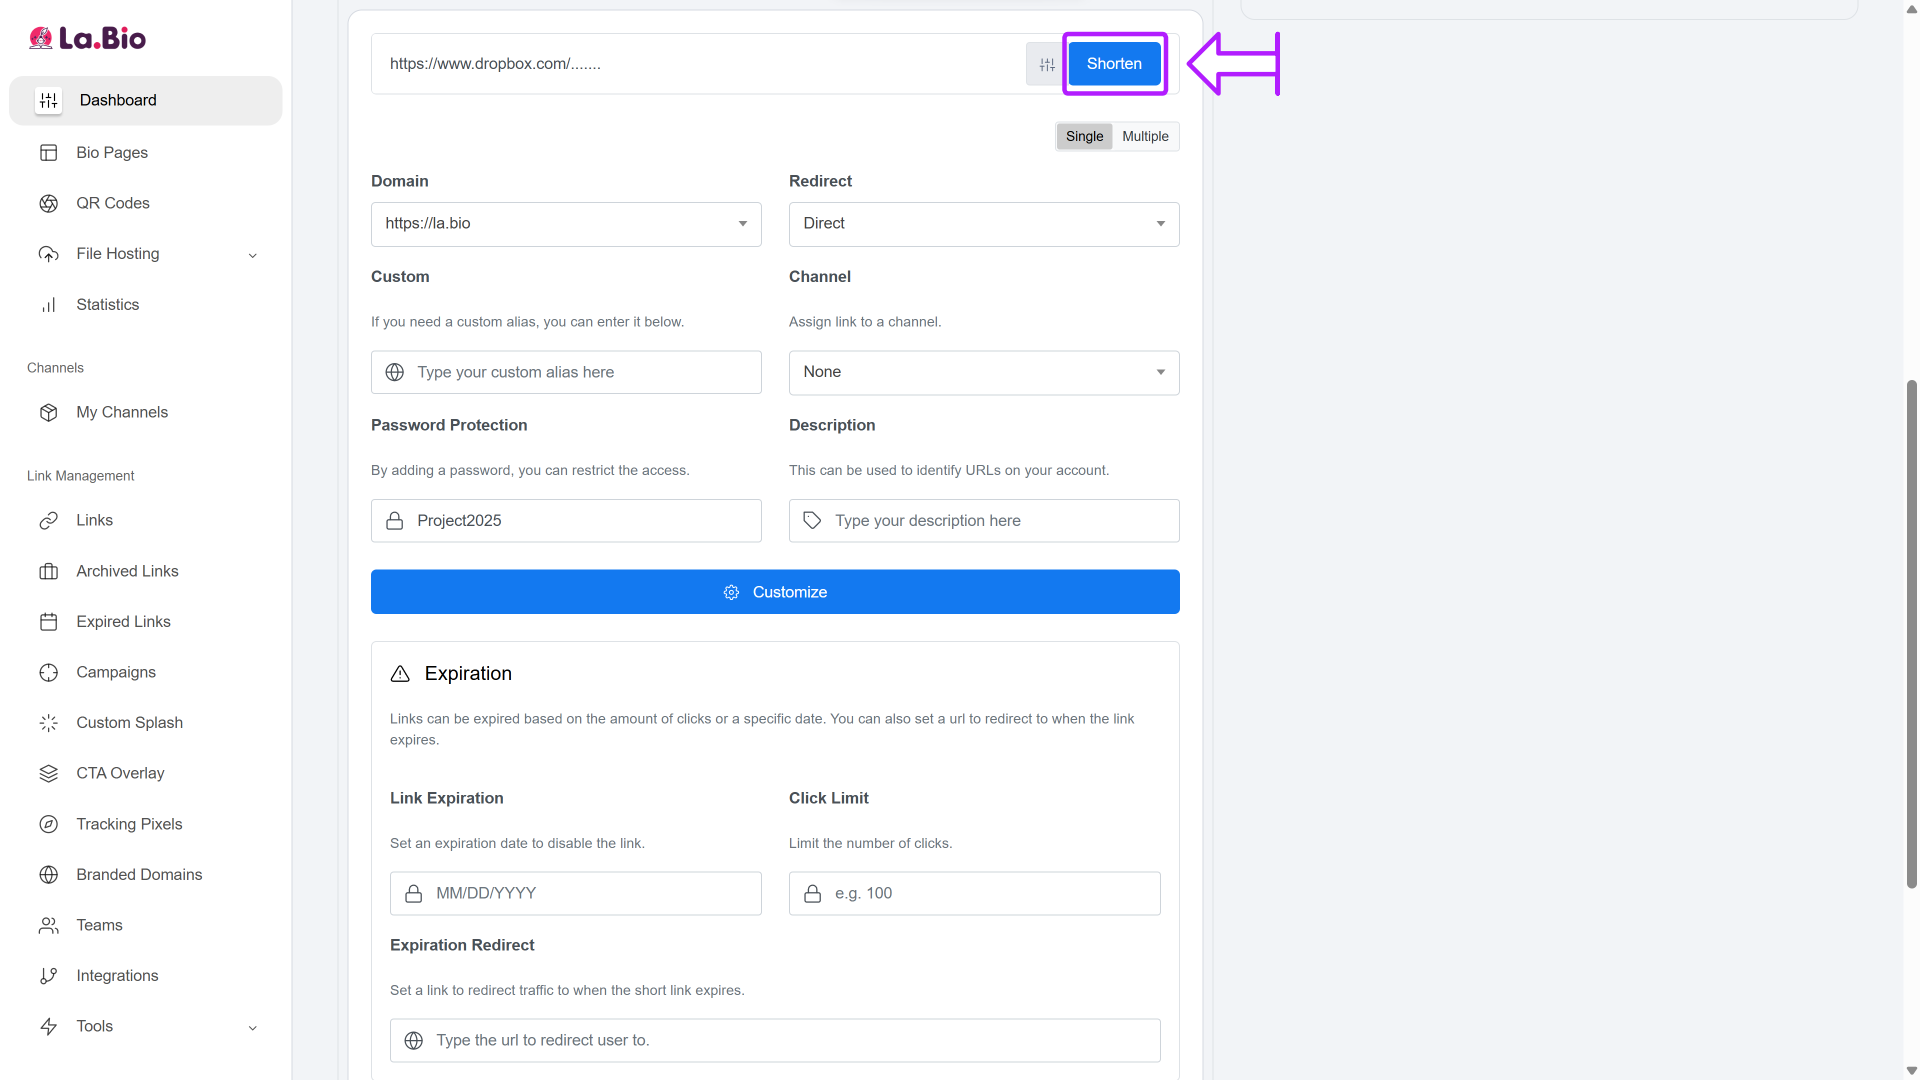The image size is (1920, 1080).
Task: Open Archived Links list
Action: (127, 571)
